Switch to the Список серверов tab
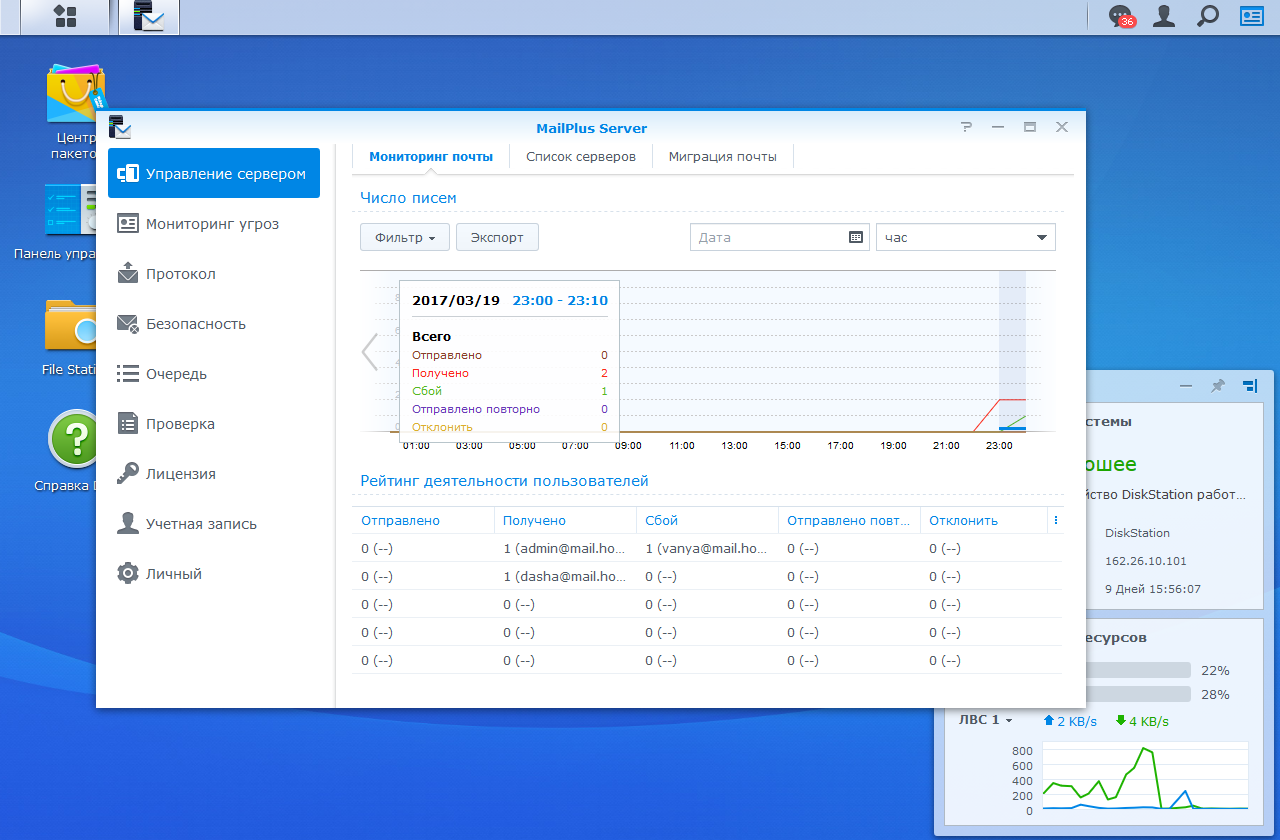Screen dimensions: 1280x840 pyautogui.click(x=581, y=157)
